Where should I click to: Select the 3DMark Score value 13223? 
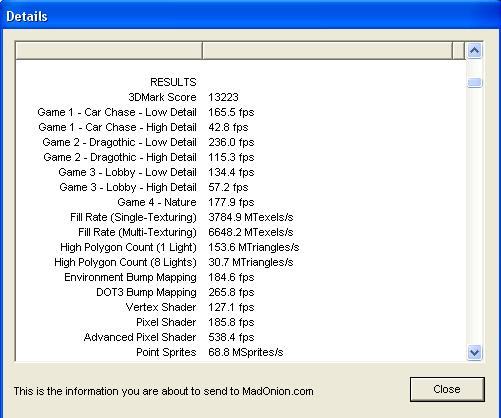223,97
